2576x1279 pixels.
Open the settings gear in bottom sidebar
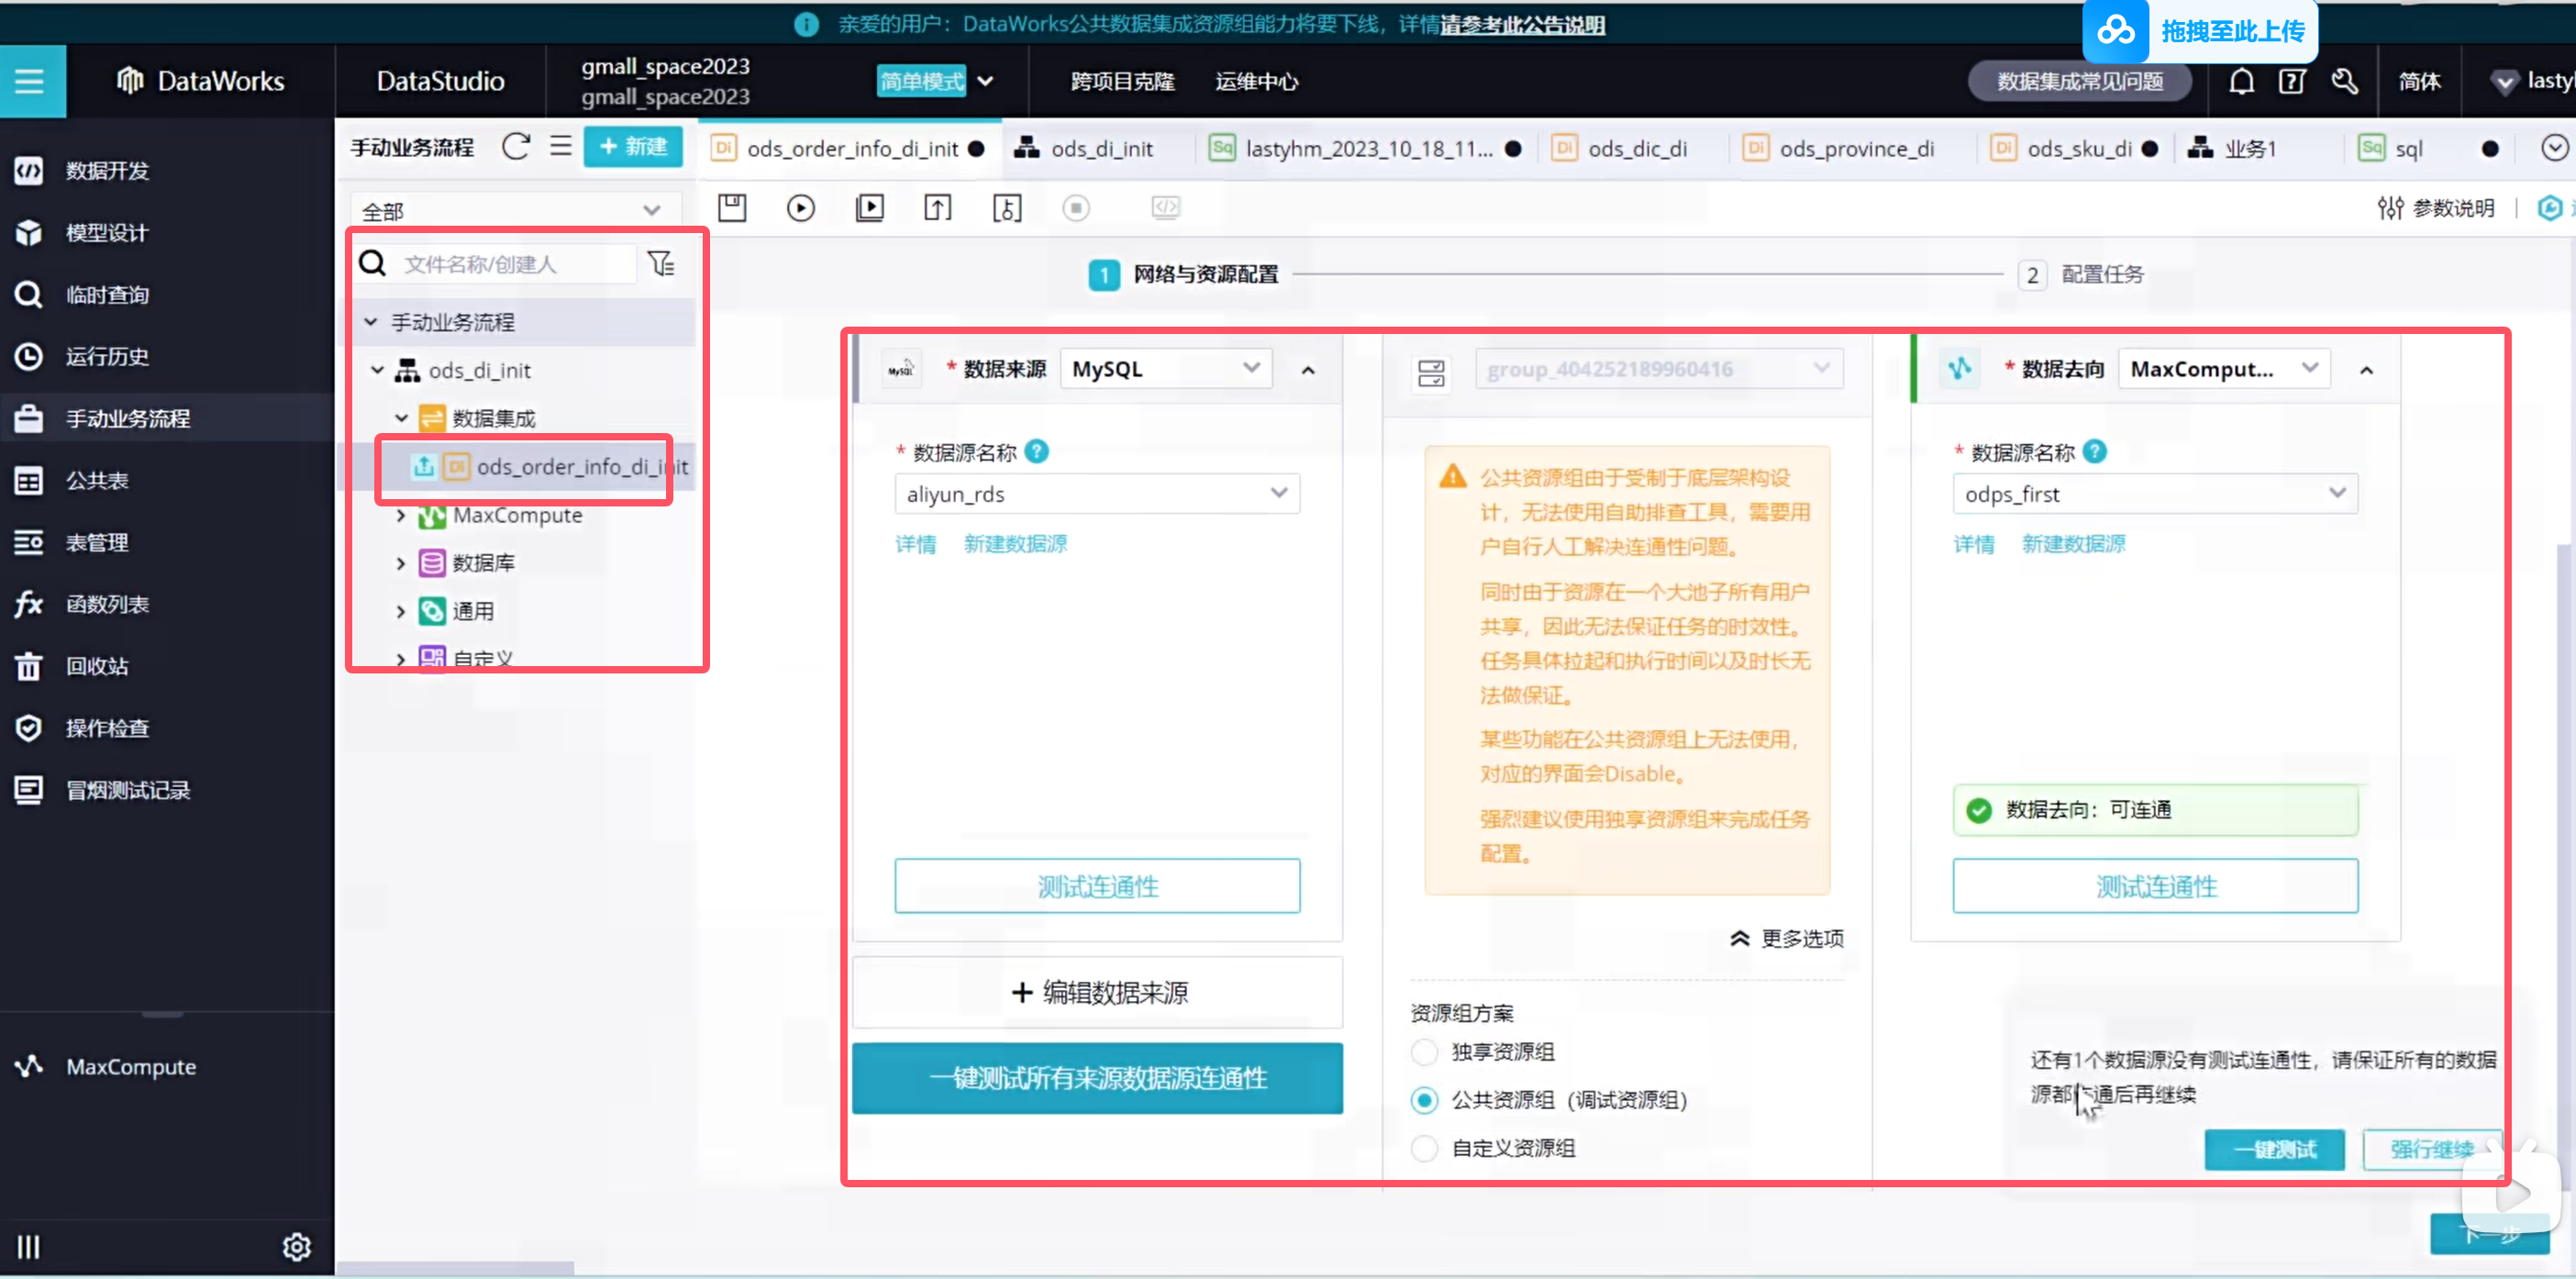pos(296,1246)
